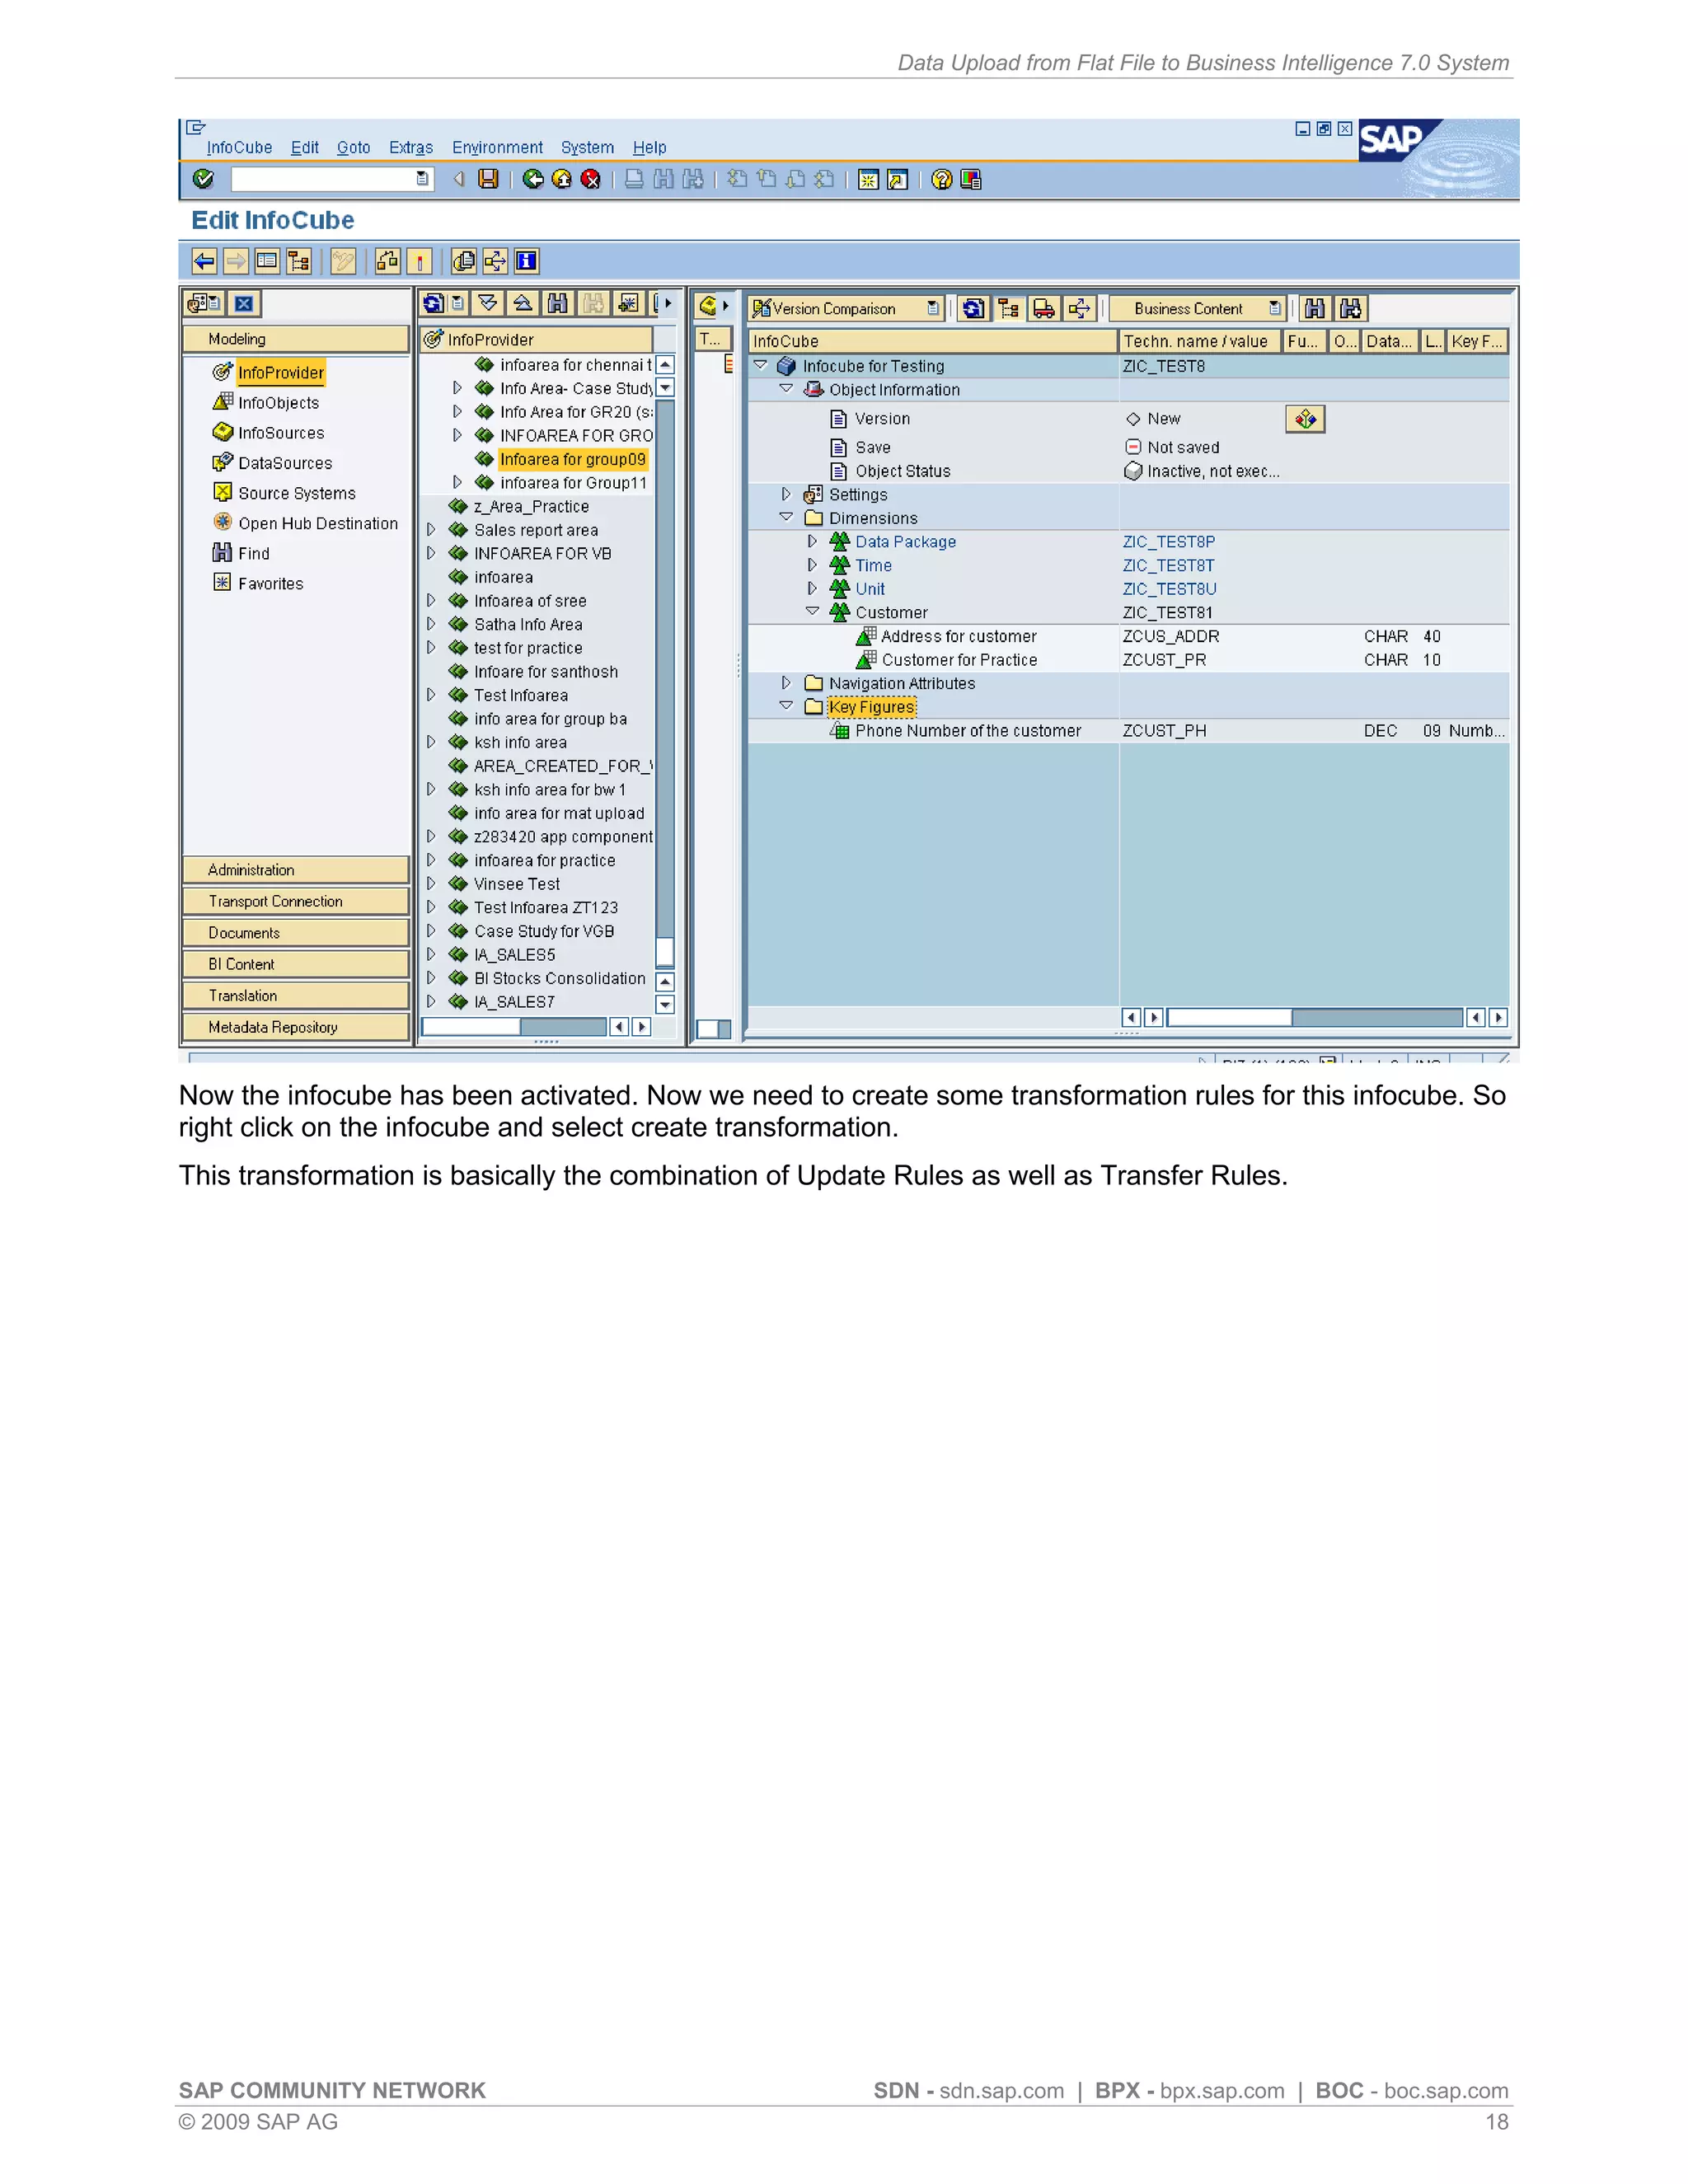This screenshot has width=1688, height=2184.
Task: Expand the Settings node
Action: (x=786, y=494)
